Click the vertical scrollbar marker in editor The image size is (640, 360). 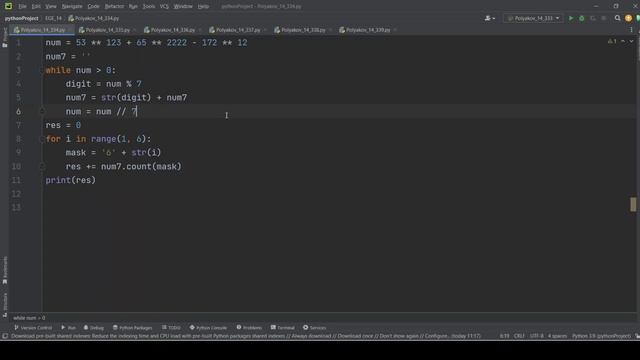pyautogui.click(x=633, y=204)
